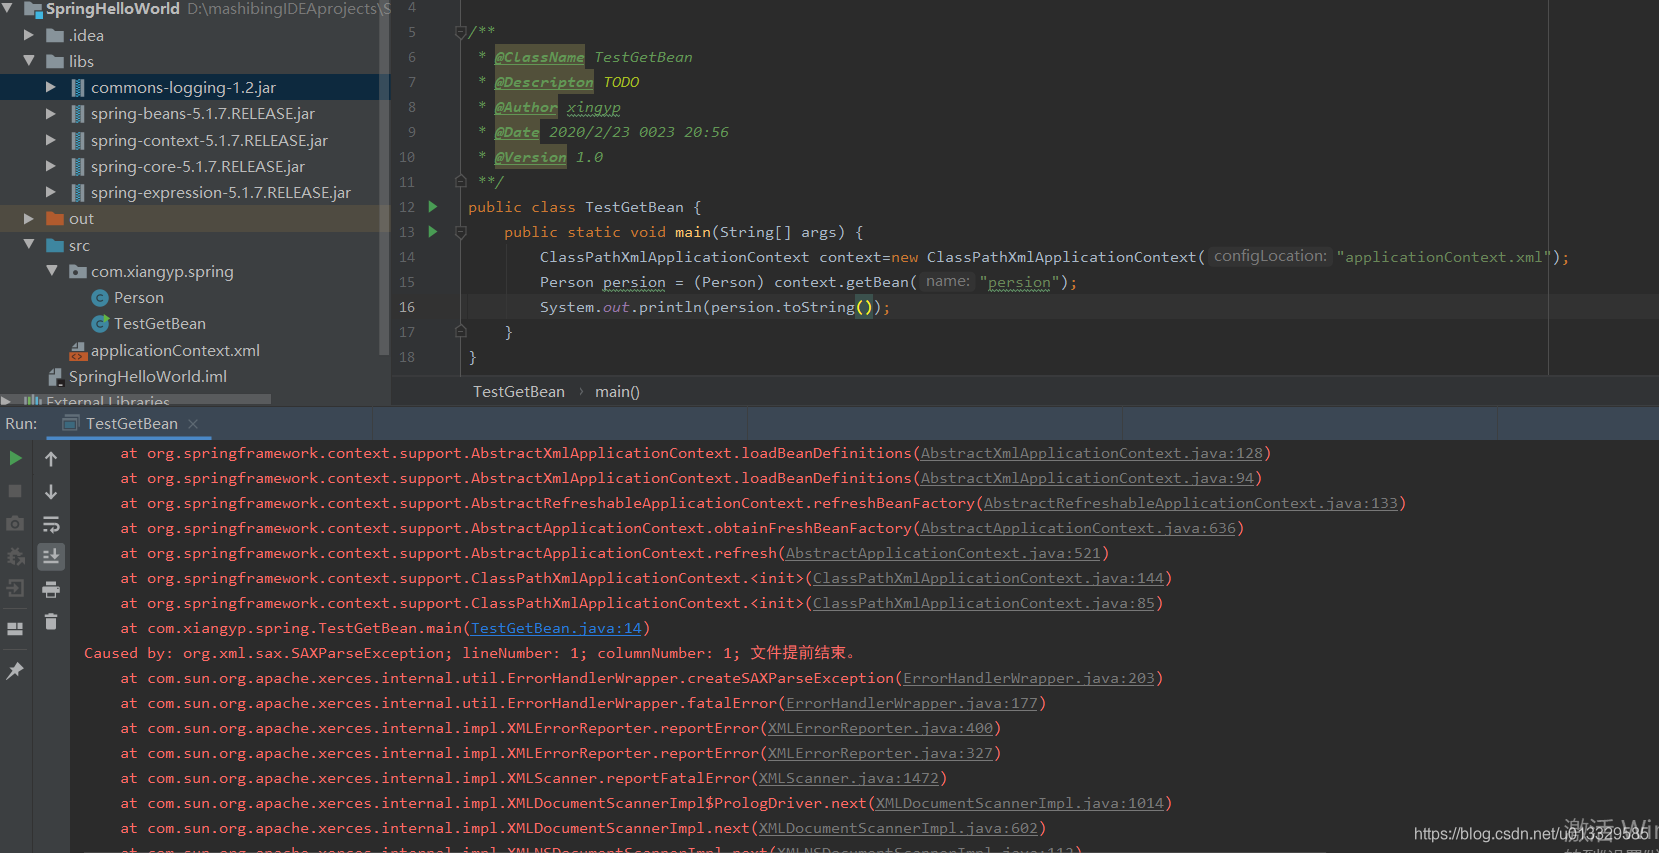Select TestGetBean class in project tree
Viewport: 1659px width, 853px height.
point(160,324)
